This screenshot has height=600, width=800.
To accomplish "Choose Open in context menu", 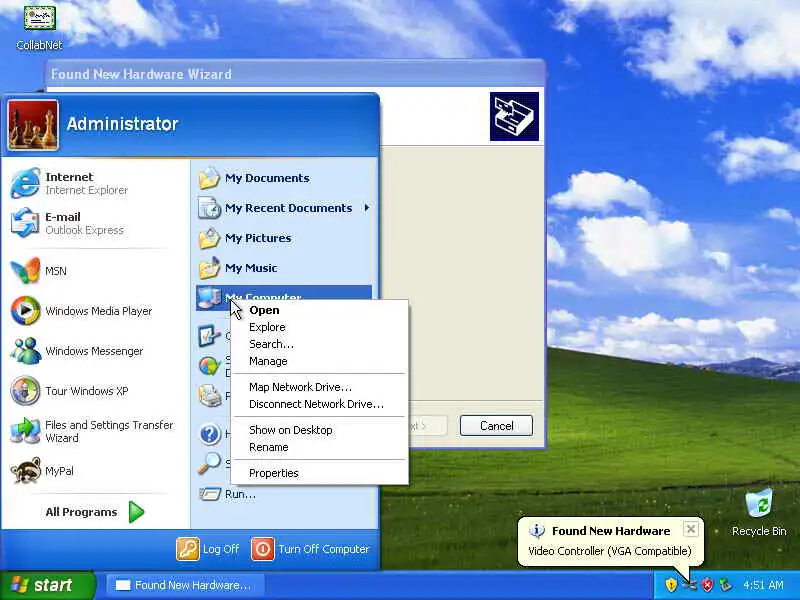I will tap(319, 310).
